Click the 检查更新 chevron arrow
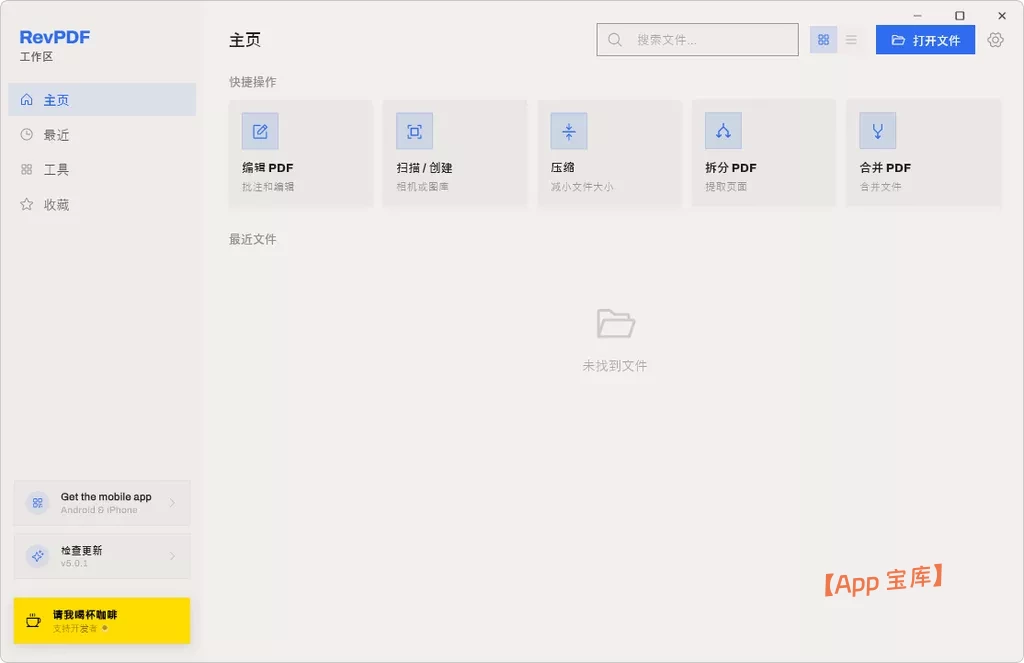This screenshot has height=663, width=1024. (172, 557)
